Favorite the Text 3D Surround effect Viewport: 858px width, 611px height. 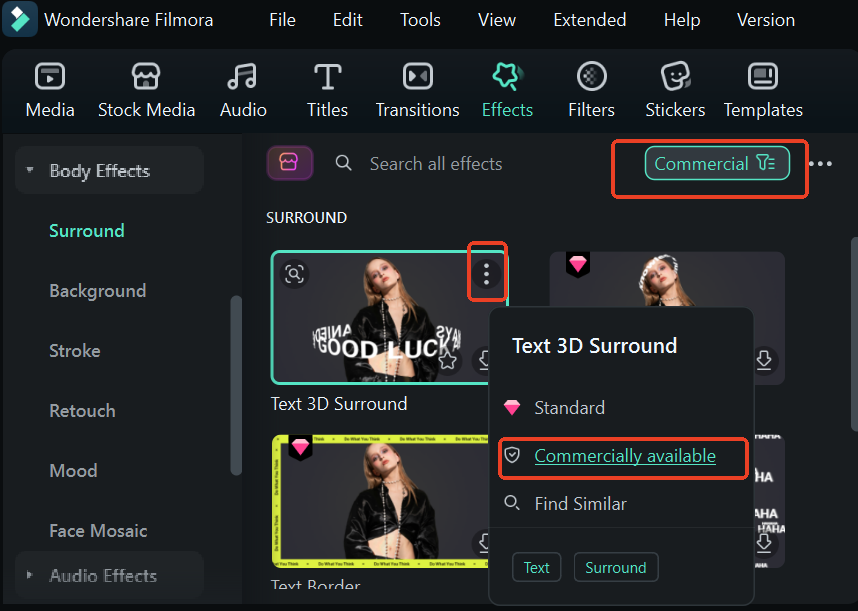pyautogui.click(x=449, y=360)
